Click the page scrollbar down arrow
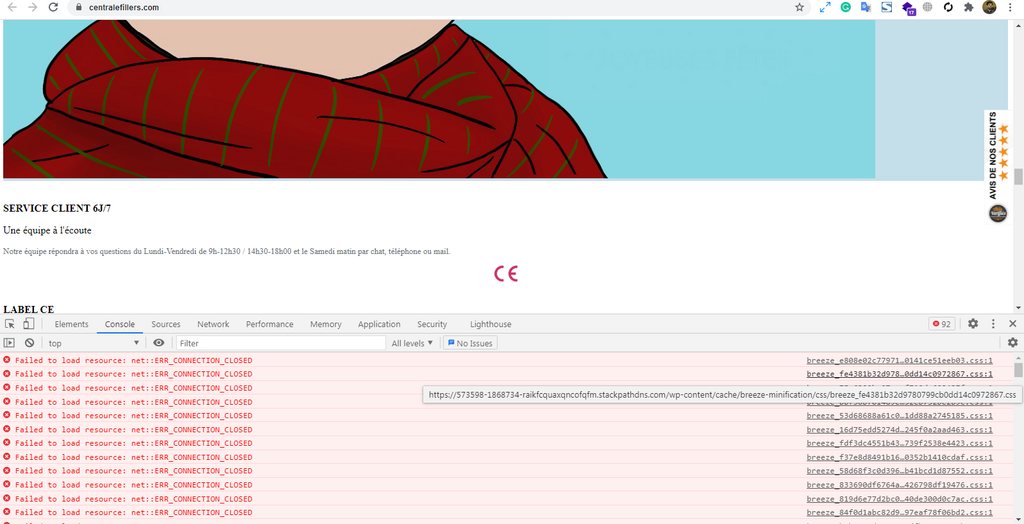Screen dimensions: 1024x524 (x=1018, y=307)
